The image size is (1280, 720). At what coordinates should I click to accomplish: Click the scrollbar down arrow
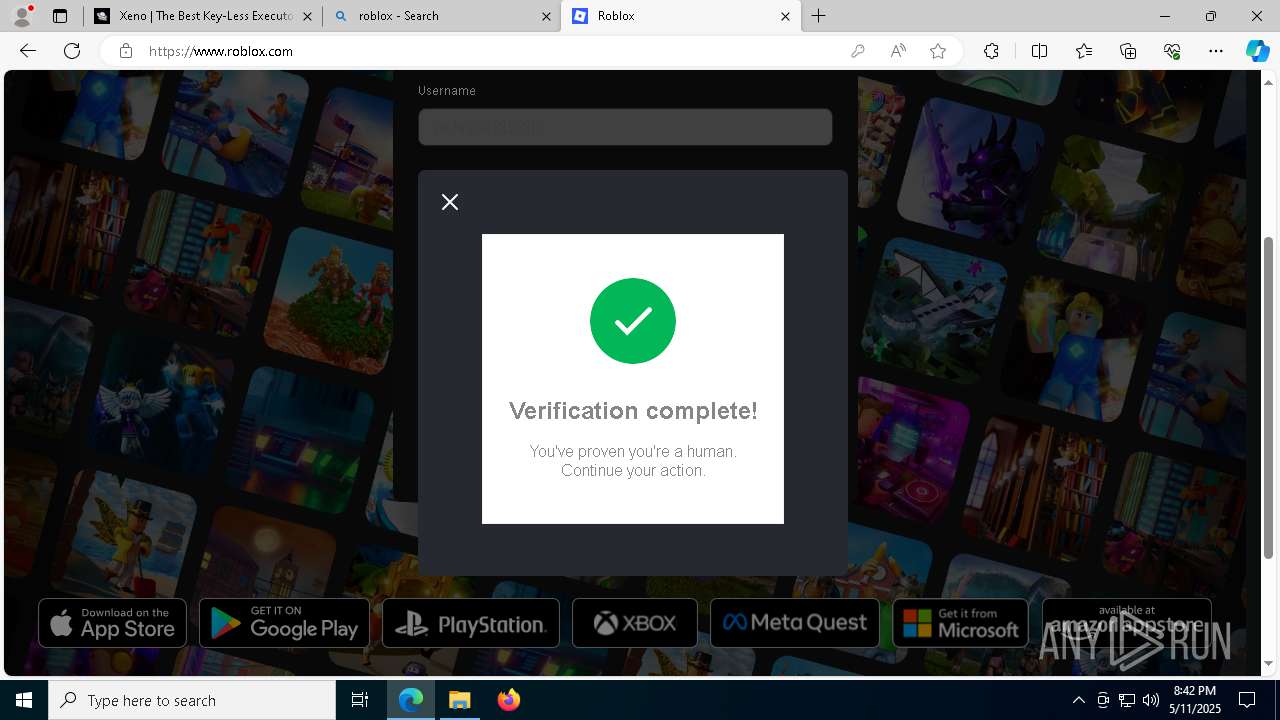tap(1269, 664)
